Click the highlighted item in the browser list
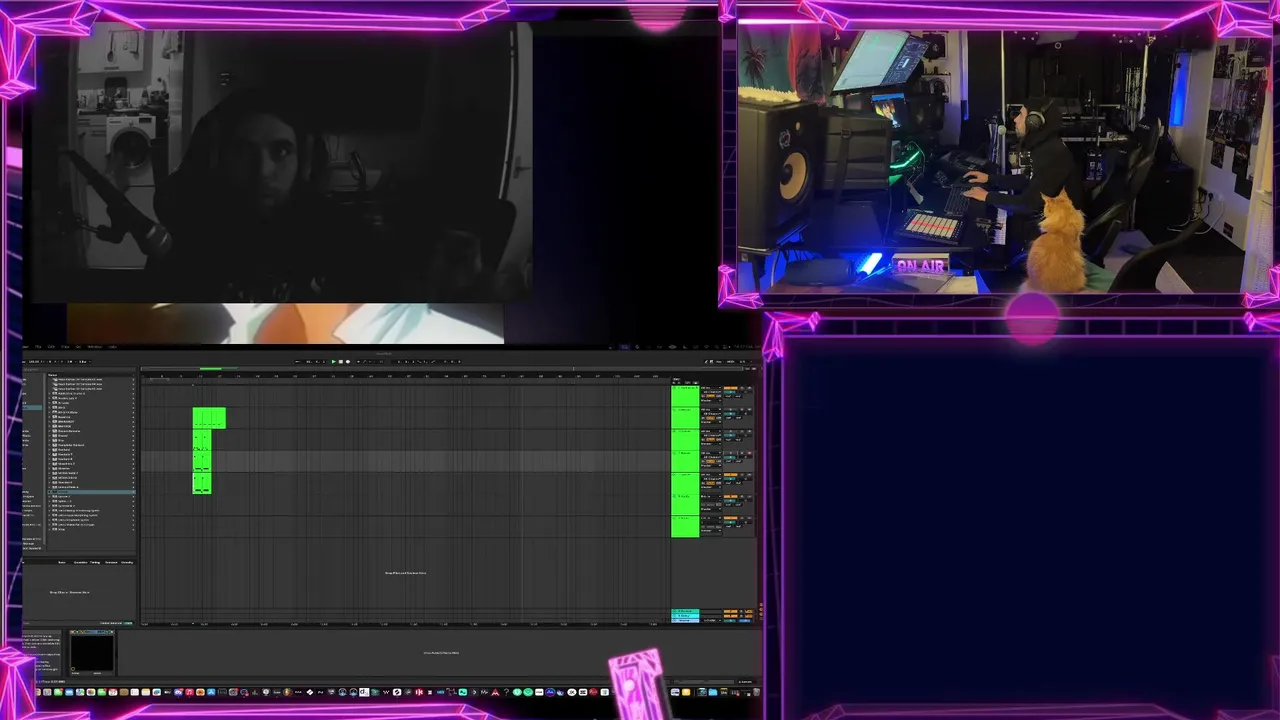This screenshot has width=1280, height=720. (91, 492)
